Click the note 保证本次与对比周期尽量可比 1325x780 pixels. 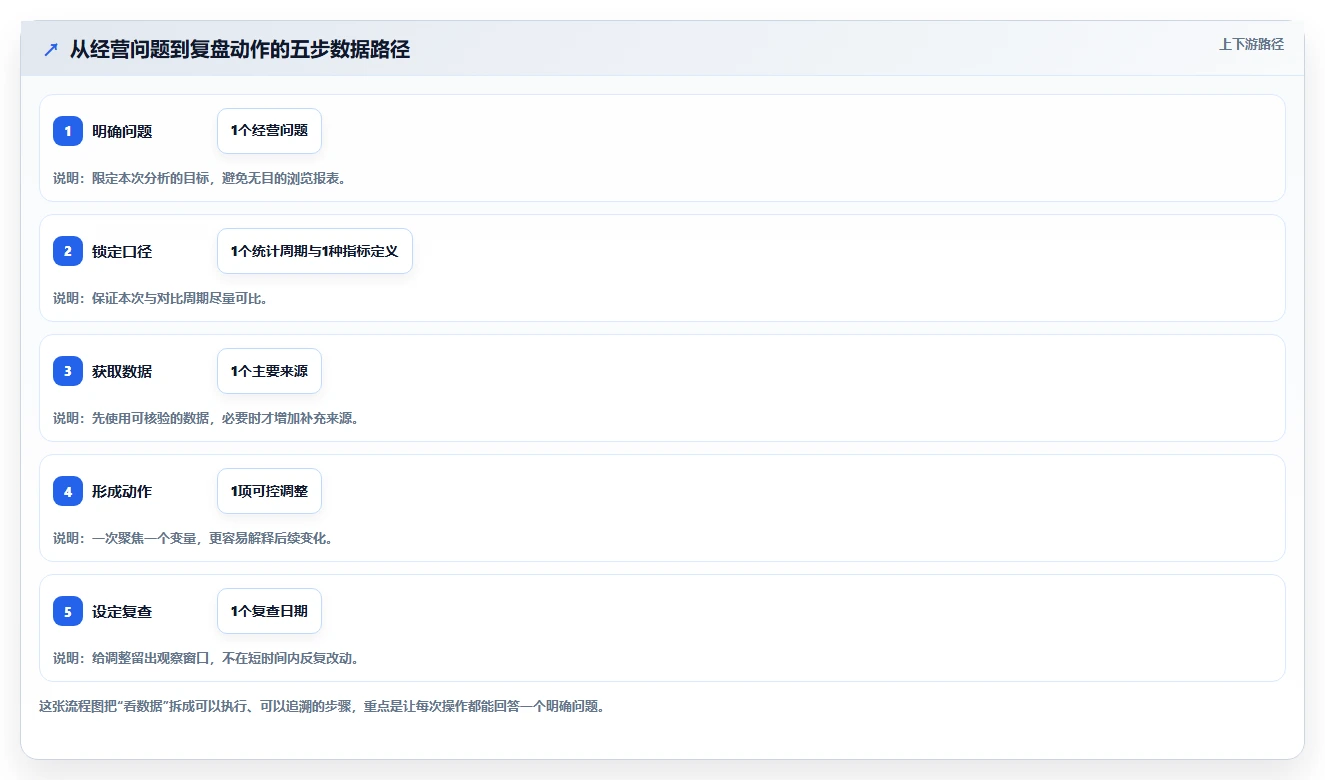click(160, 298)
